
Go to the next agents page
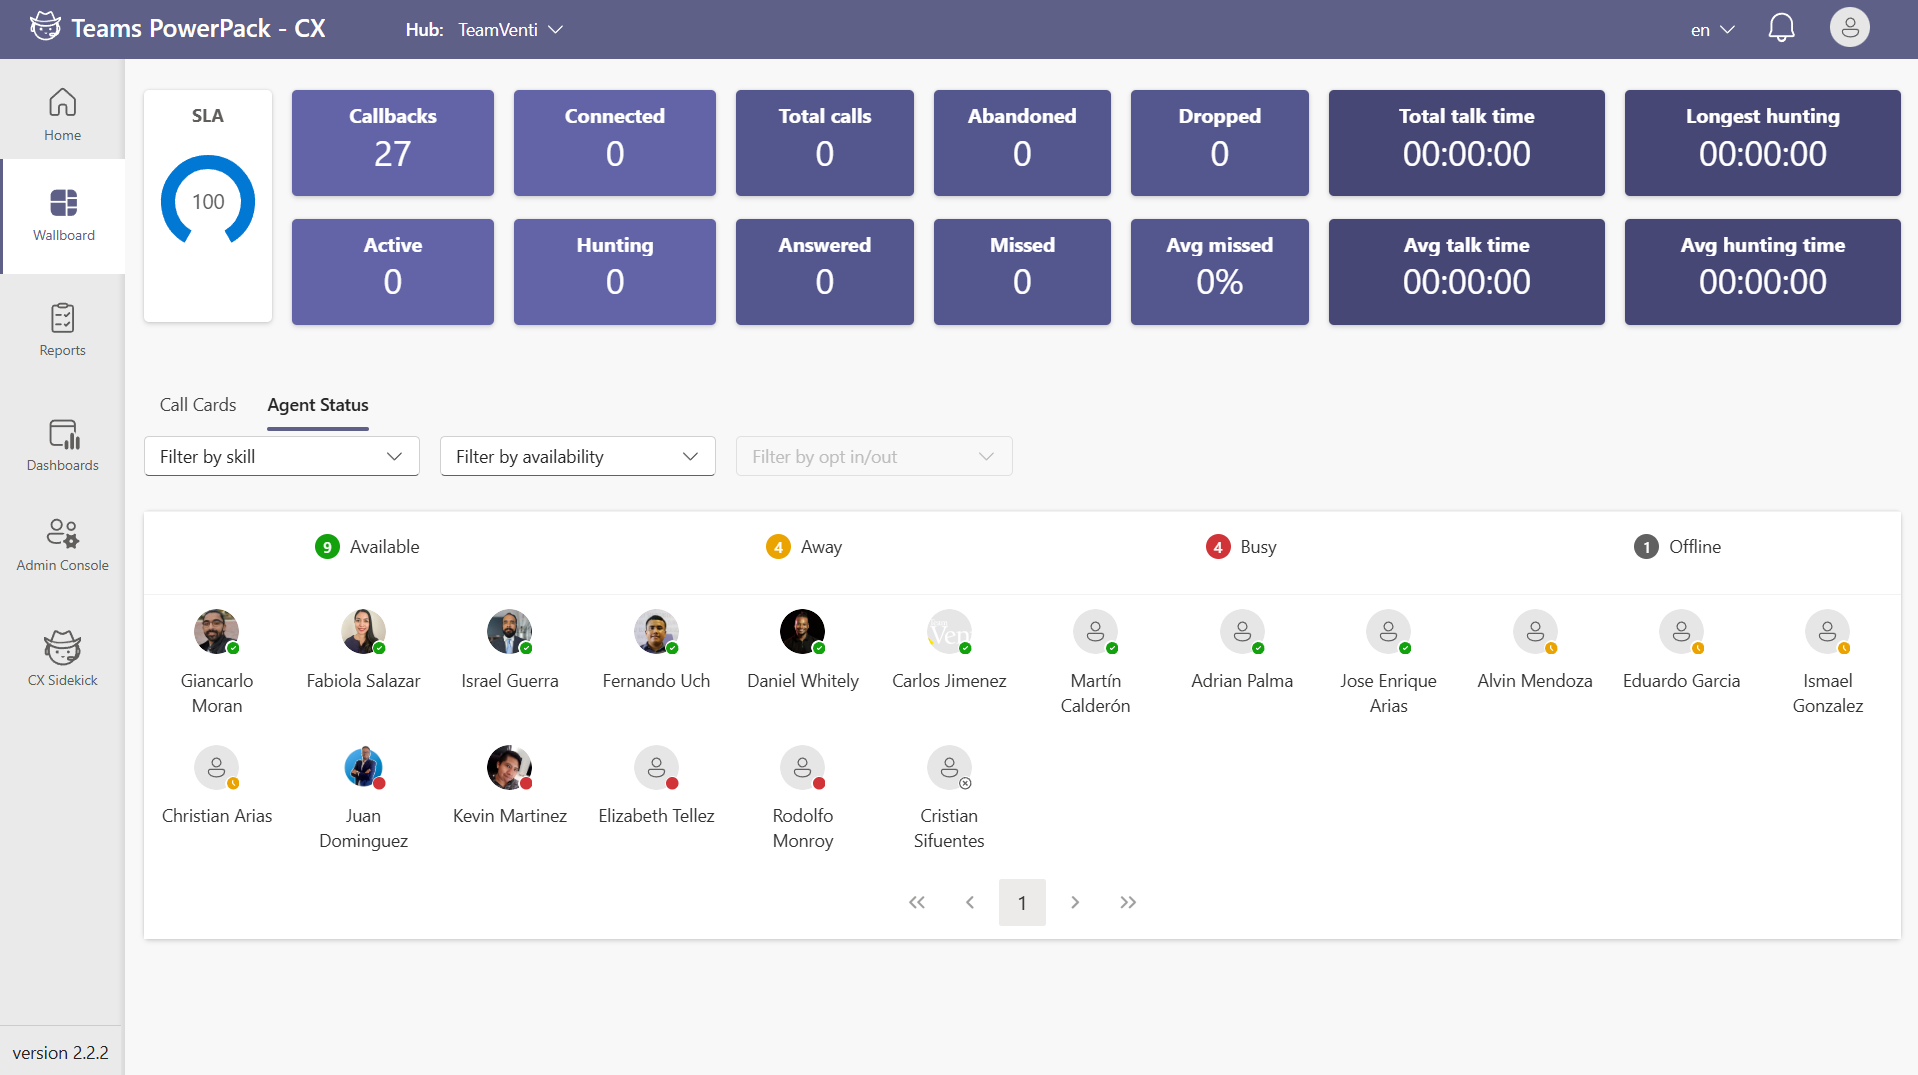click(x=1075, y=902)
